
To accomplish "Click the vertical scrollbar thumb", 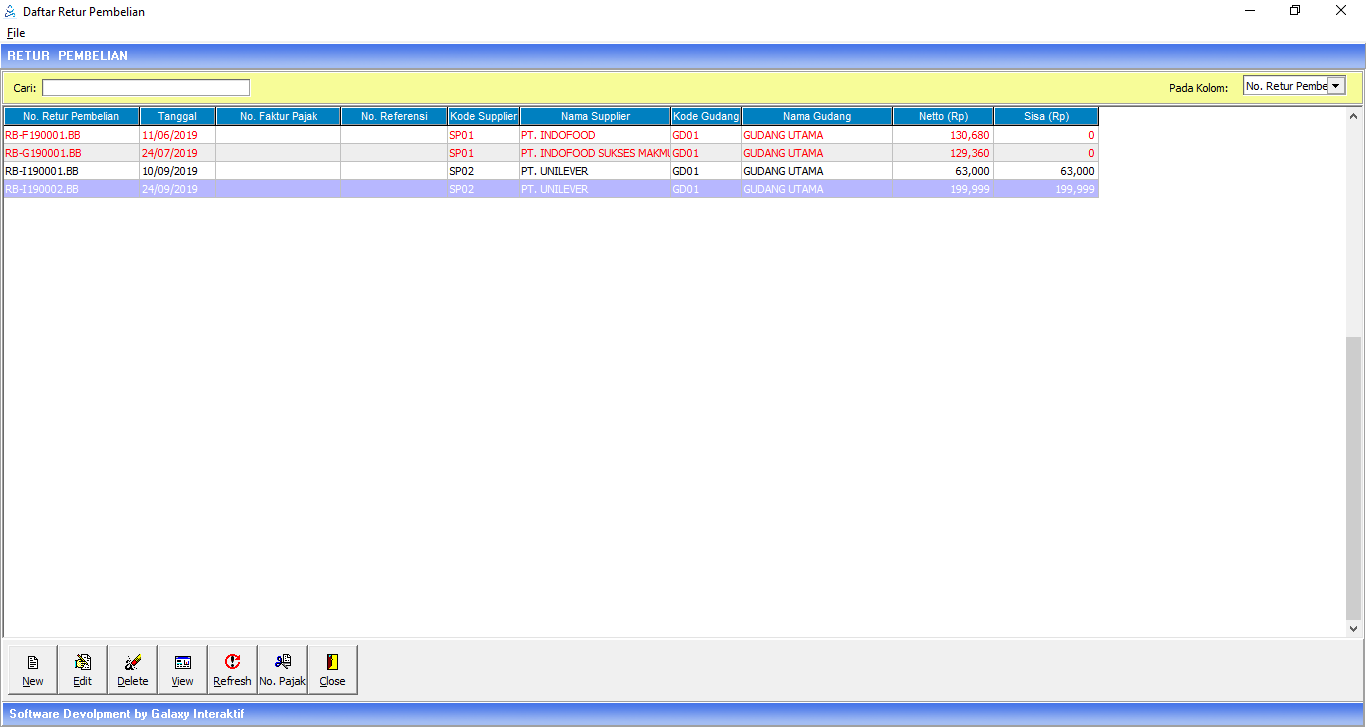I will (1354, 477).
